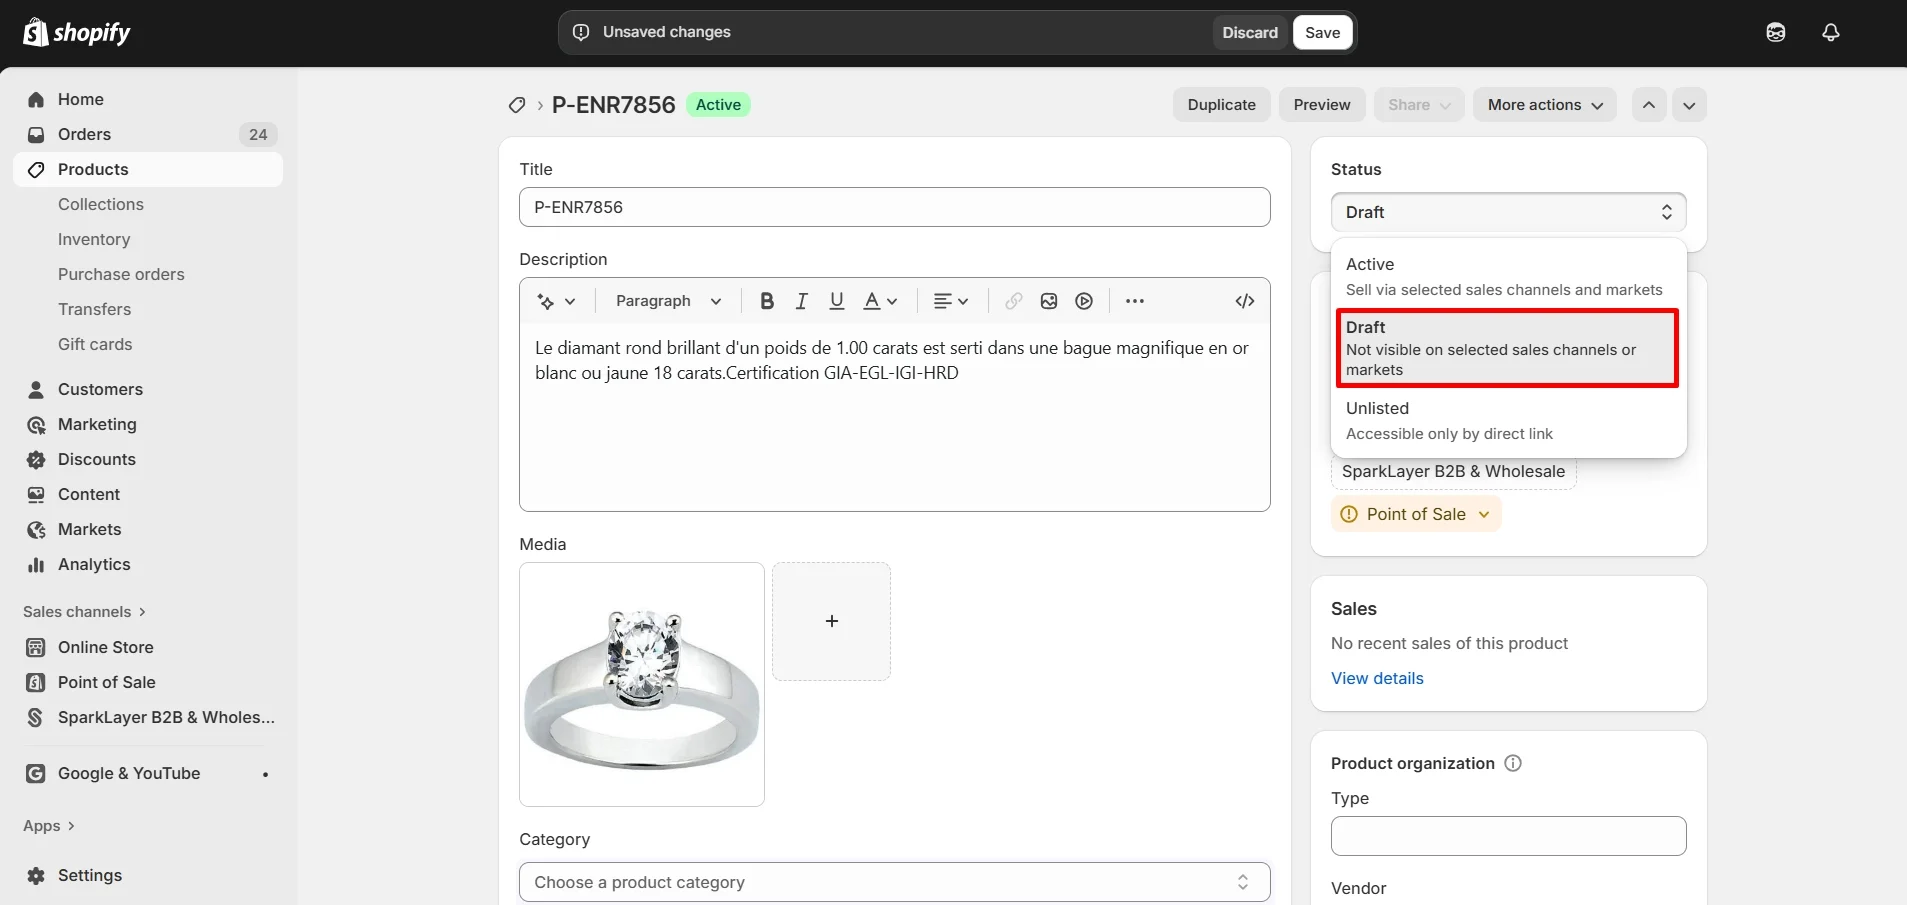
Task: Insert a video in the description editor
Action: 1083,300
